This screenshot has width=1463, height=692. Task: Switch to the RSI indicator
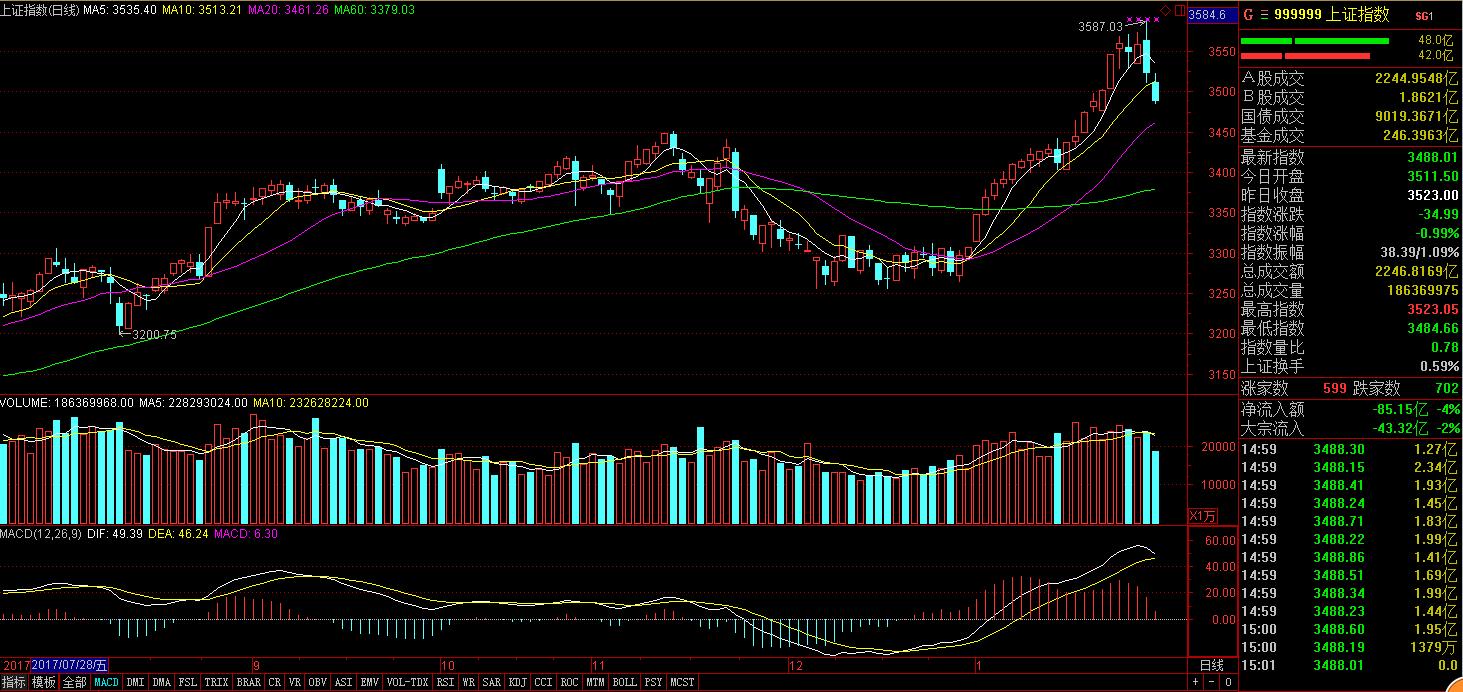(x=445, y=682)
